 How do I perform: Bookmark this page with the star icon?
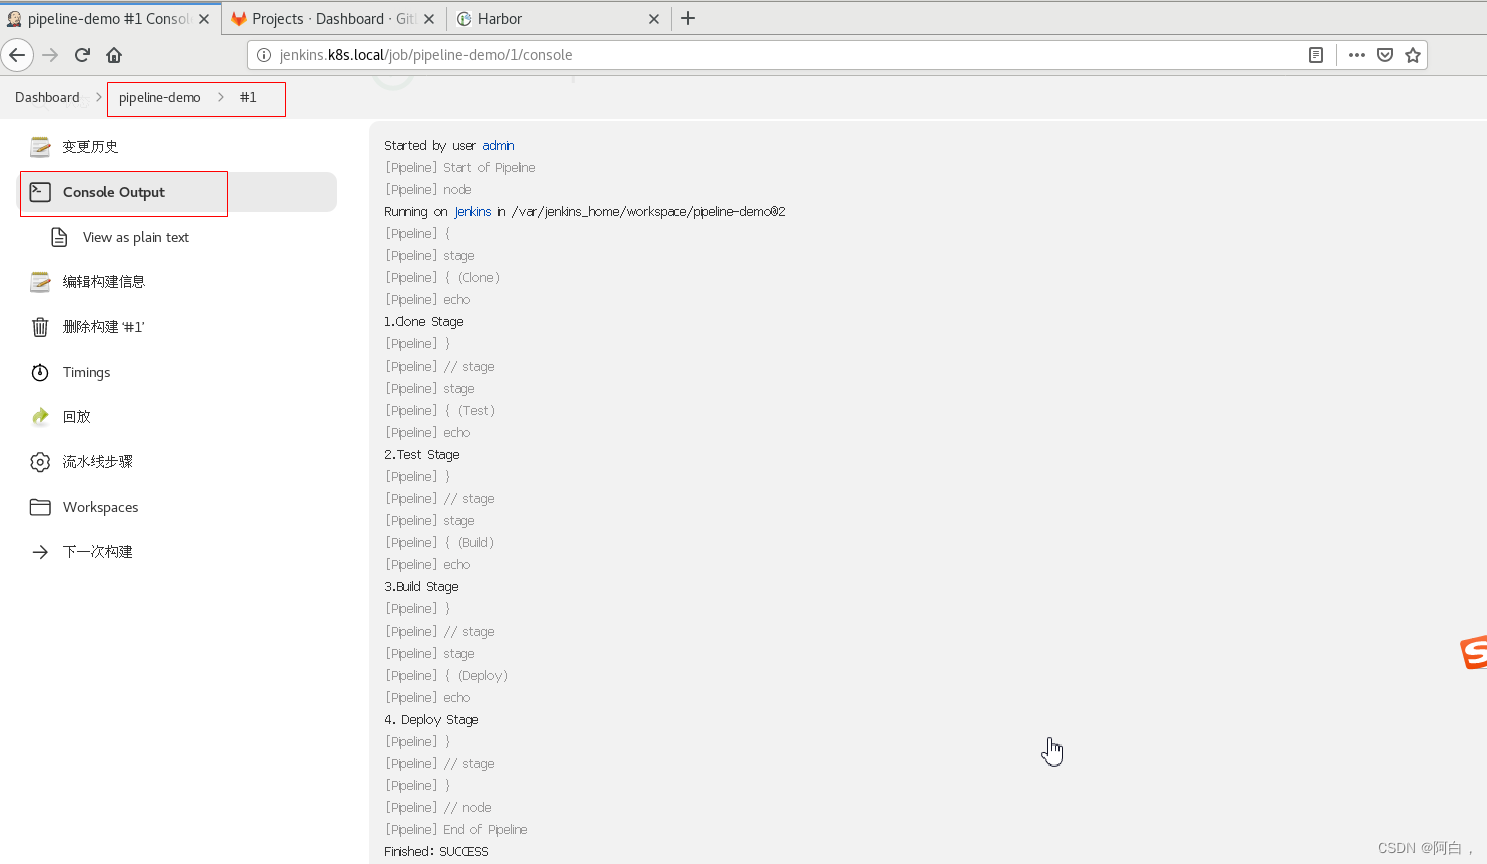pyautogui.click(x=1413, y=55)
